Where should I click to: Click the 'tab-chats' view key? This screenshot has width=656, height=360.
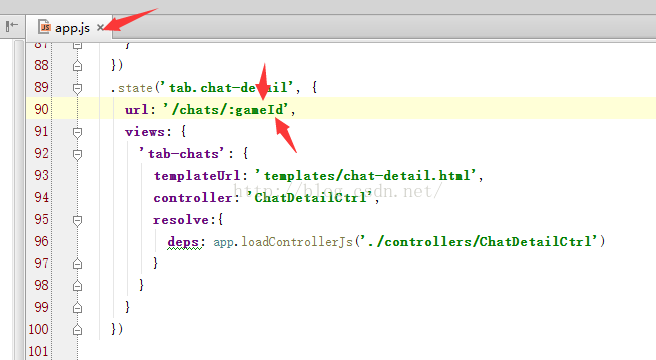[182, 154]
